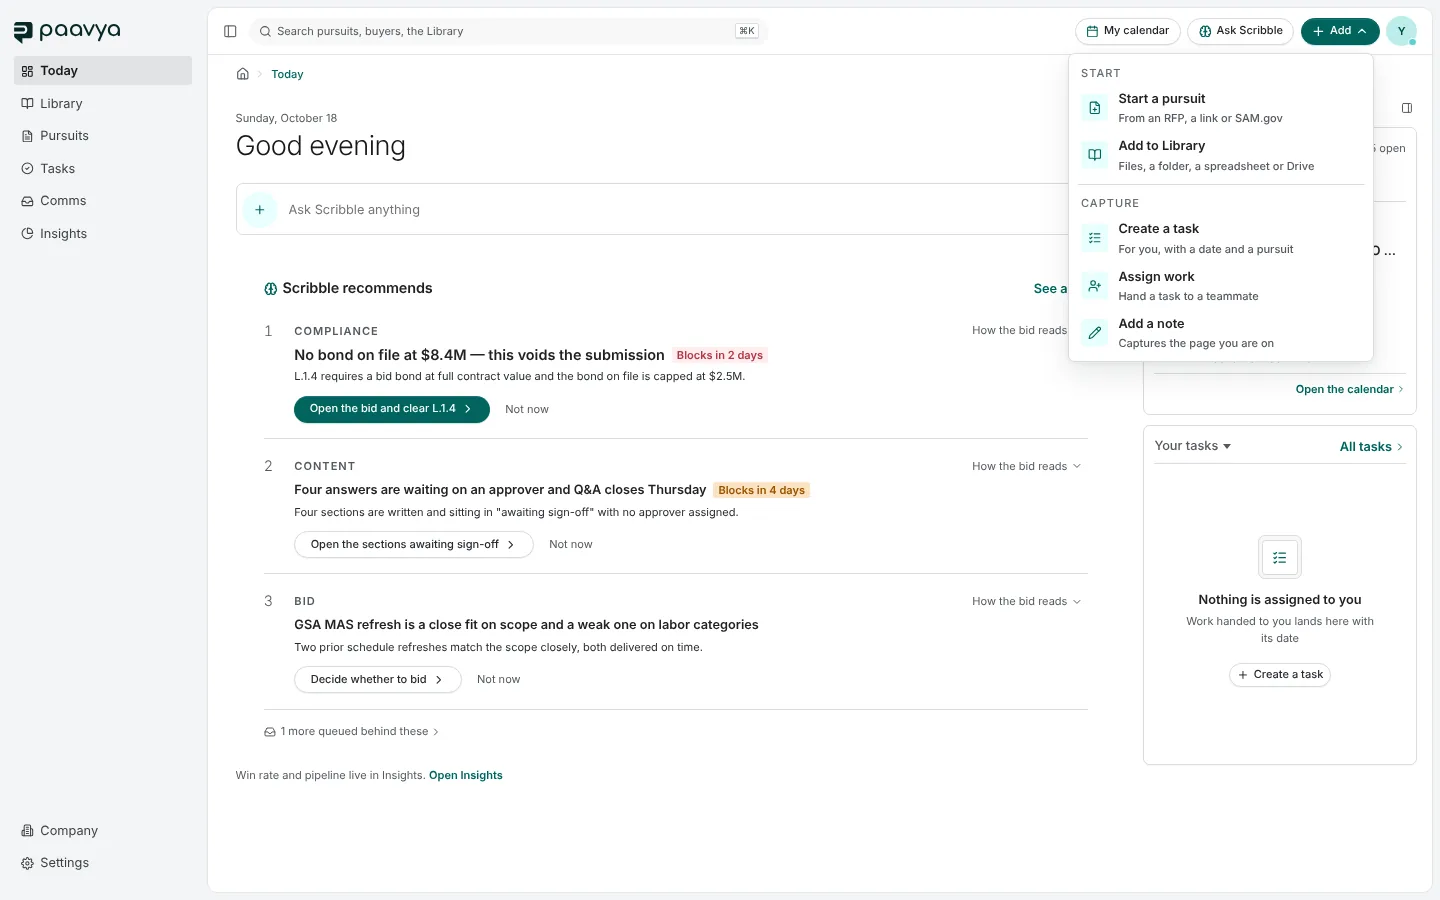Viewport: 1440px width, 900px height.
Task: Expand How the bid reads for BID
Action: pyautogui.click(x=1026, y=602)
